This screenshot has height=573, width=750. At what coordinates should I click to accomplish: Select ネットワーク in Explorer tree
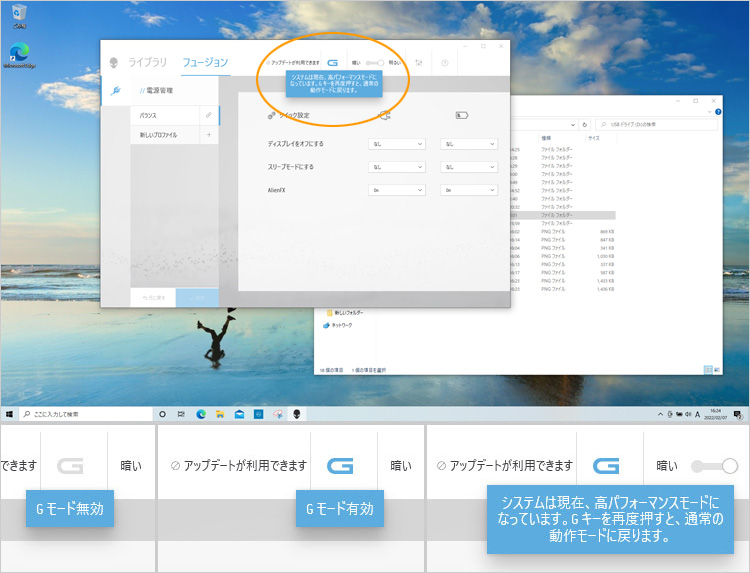coord(338,325)
